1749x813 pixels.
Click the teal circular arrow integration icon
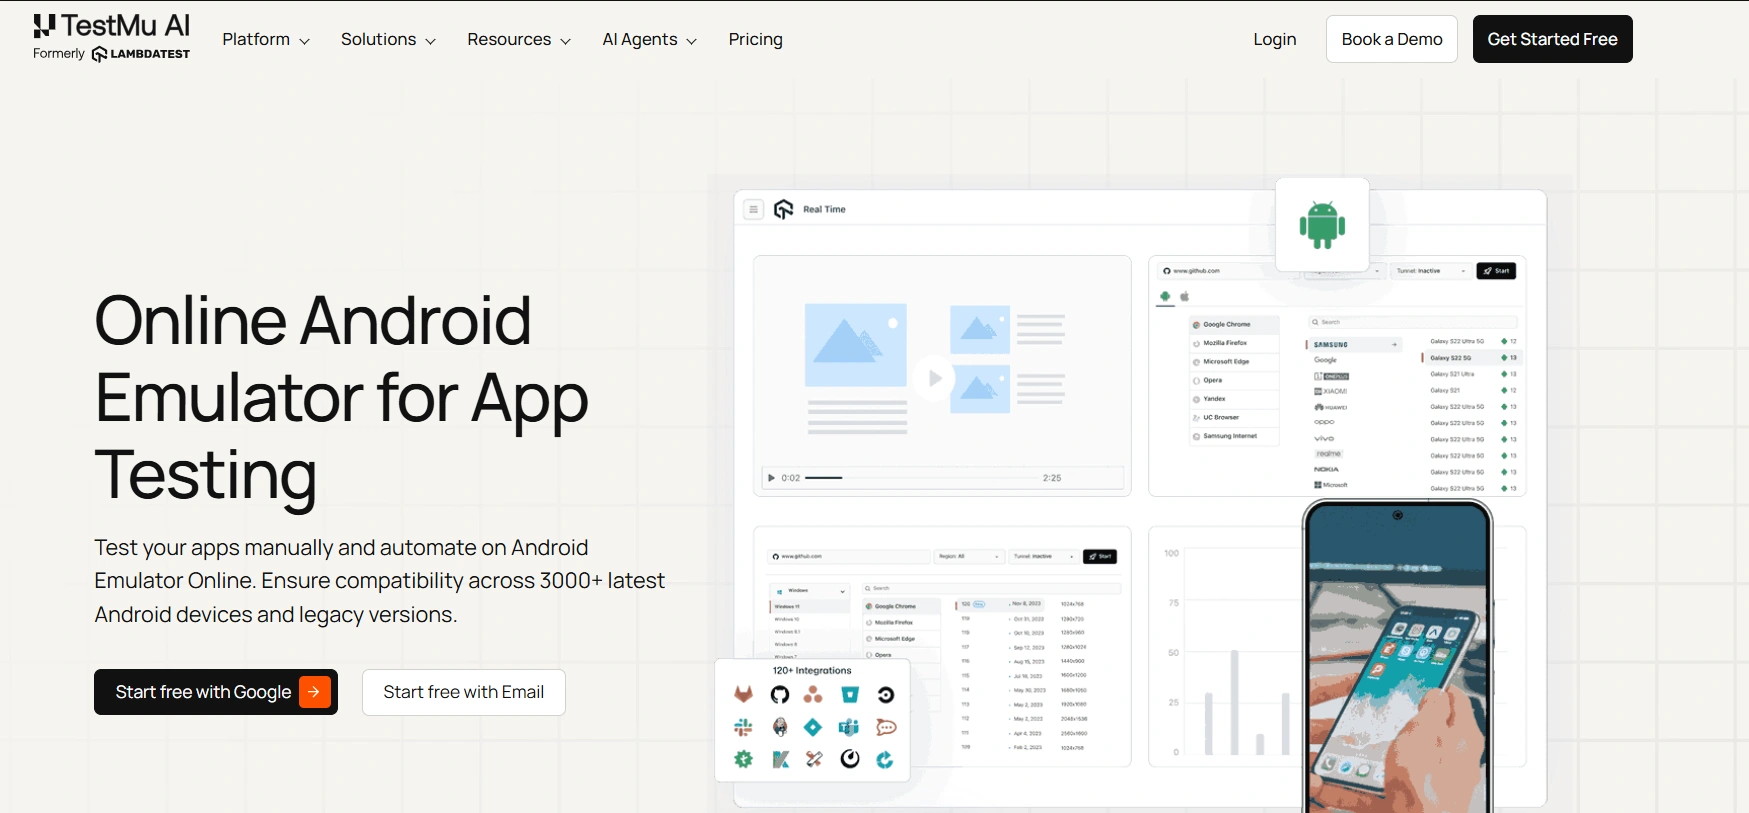[885, 760]
